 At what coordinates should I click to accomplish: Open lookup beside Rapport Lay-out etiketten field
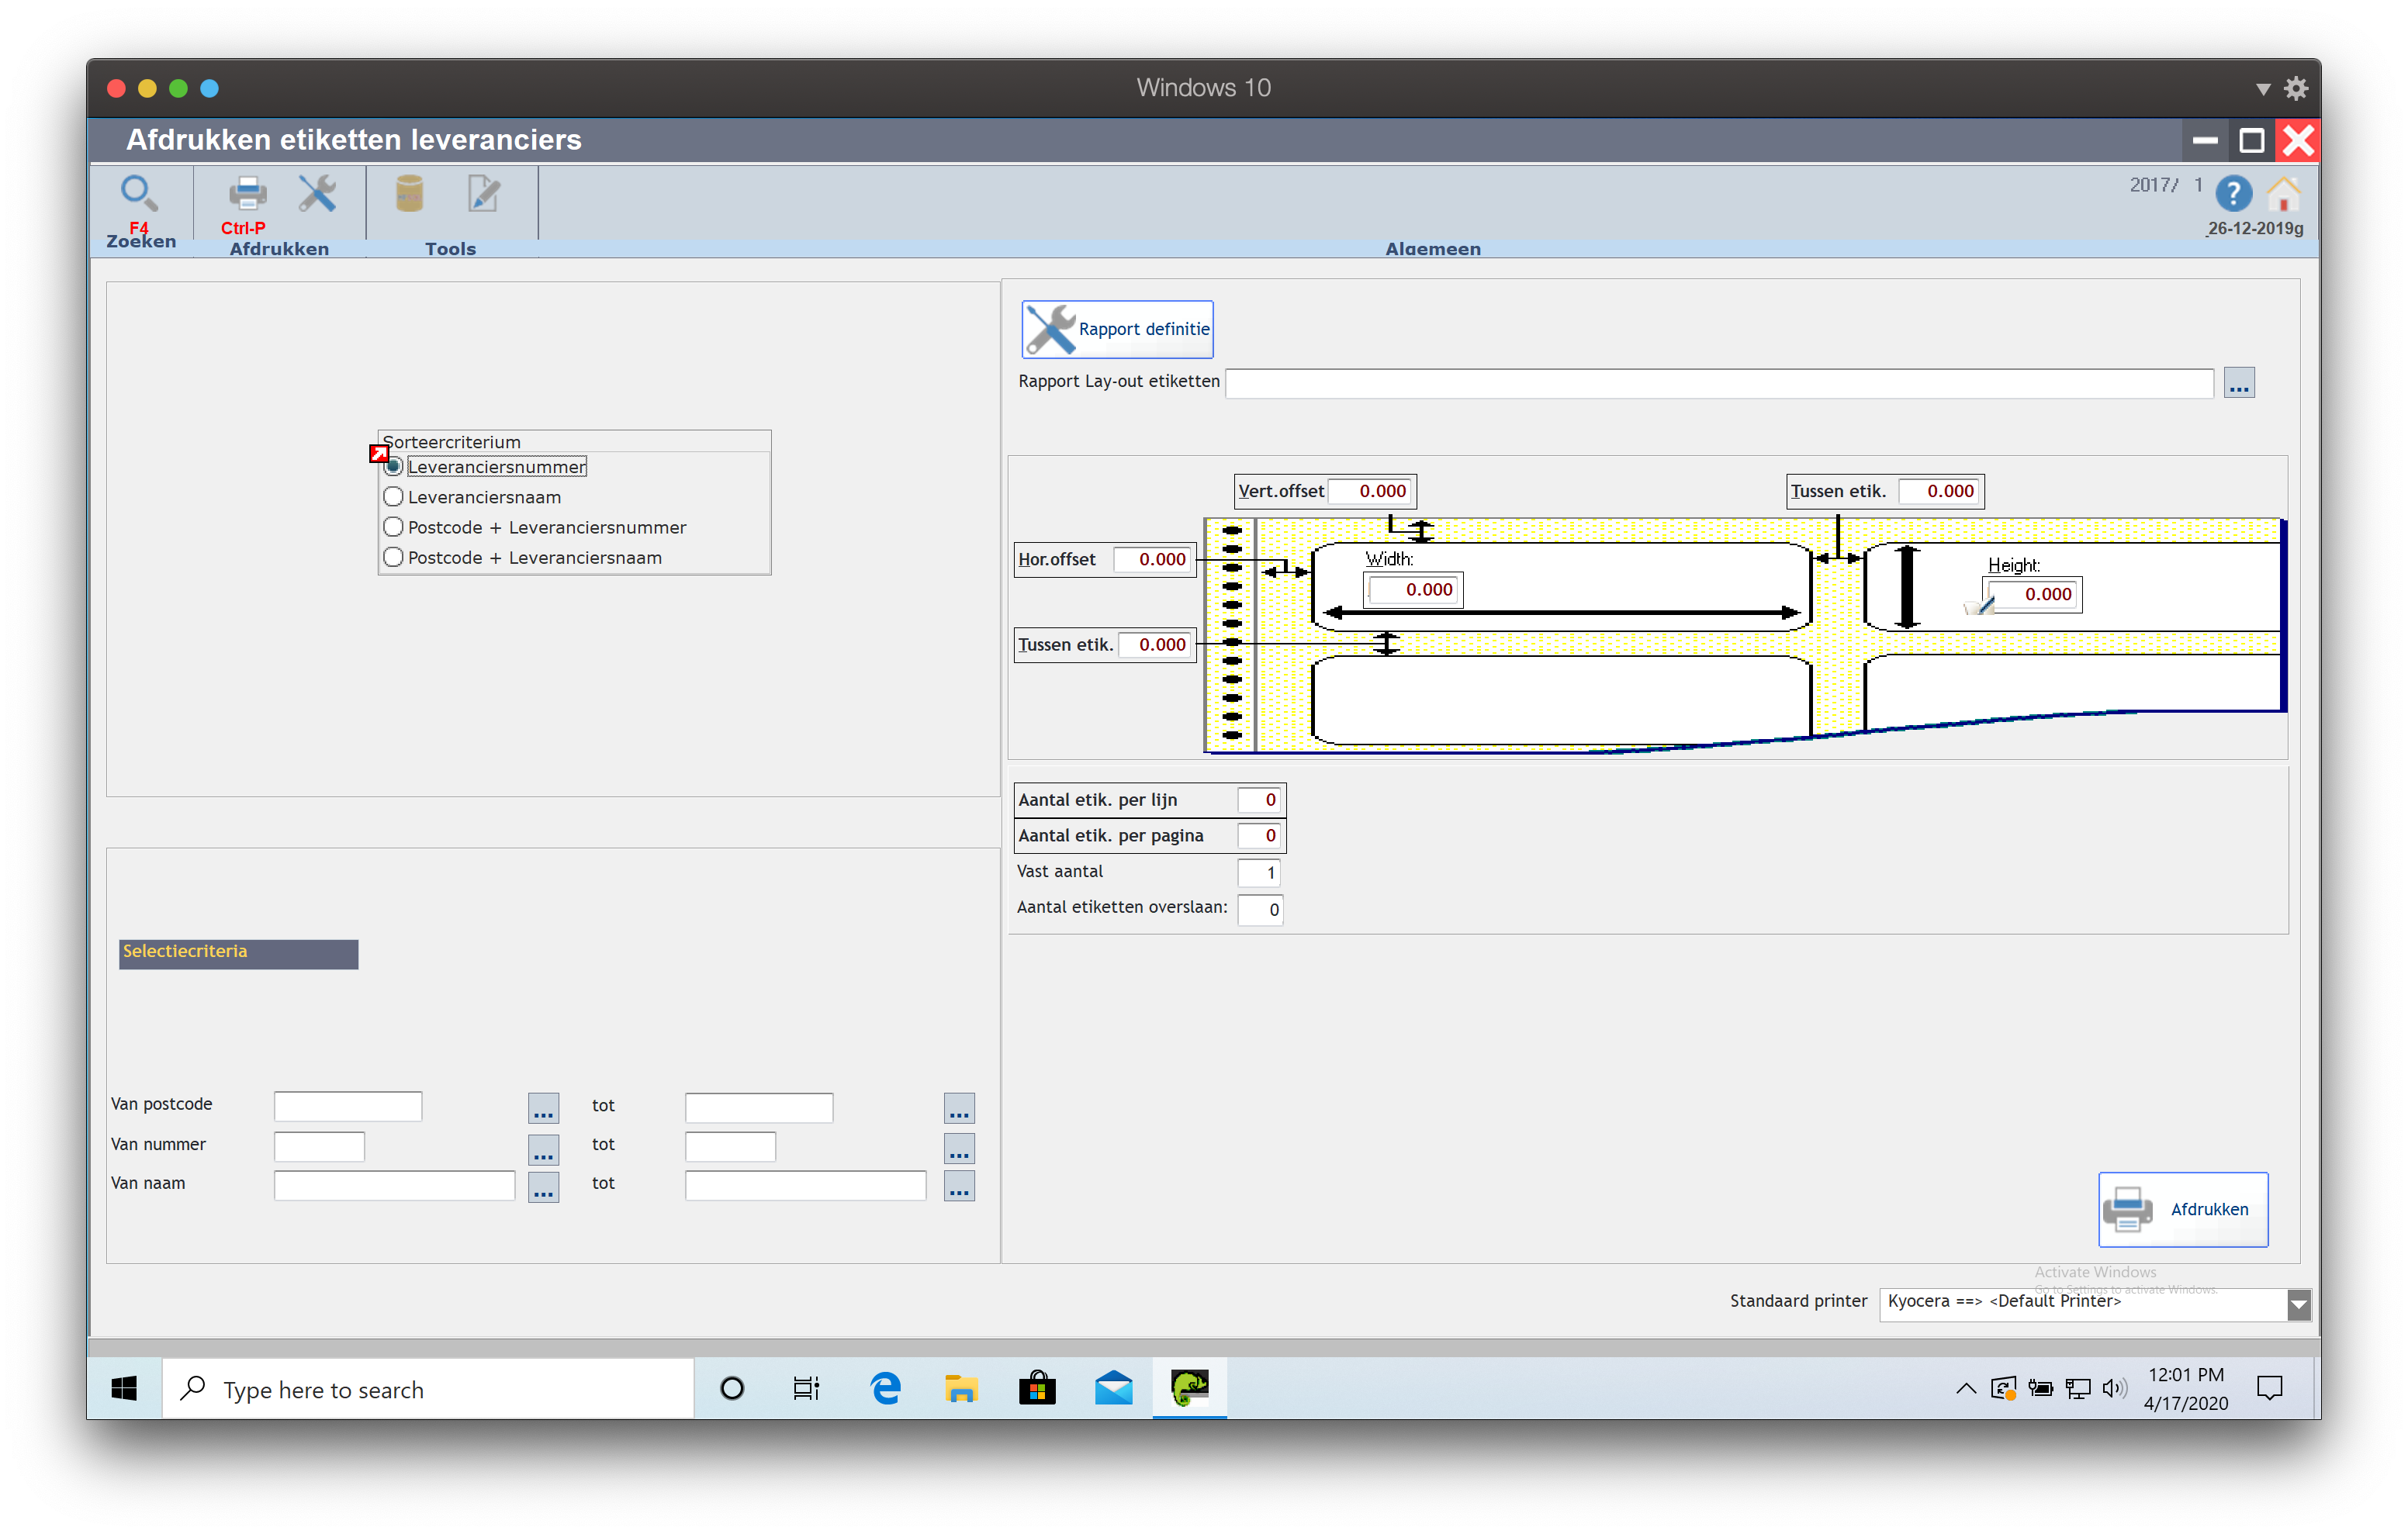2239,383
